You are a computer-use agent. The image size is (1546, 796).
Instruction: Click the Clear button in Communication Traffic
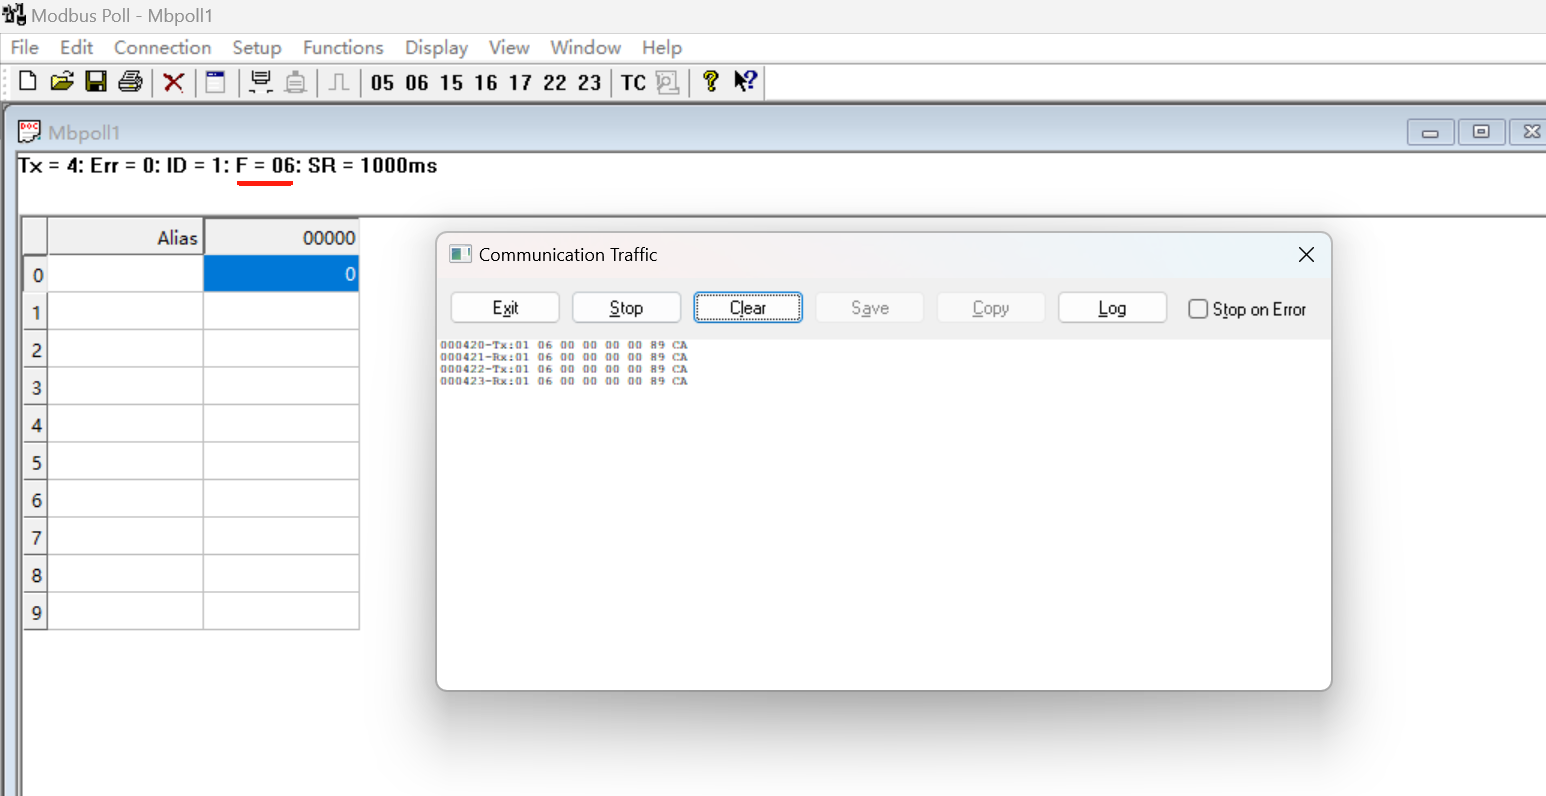coord(748,308)
